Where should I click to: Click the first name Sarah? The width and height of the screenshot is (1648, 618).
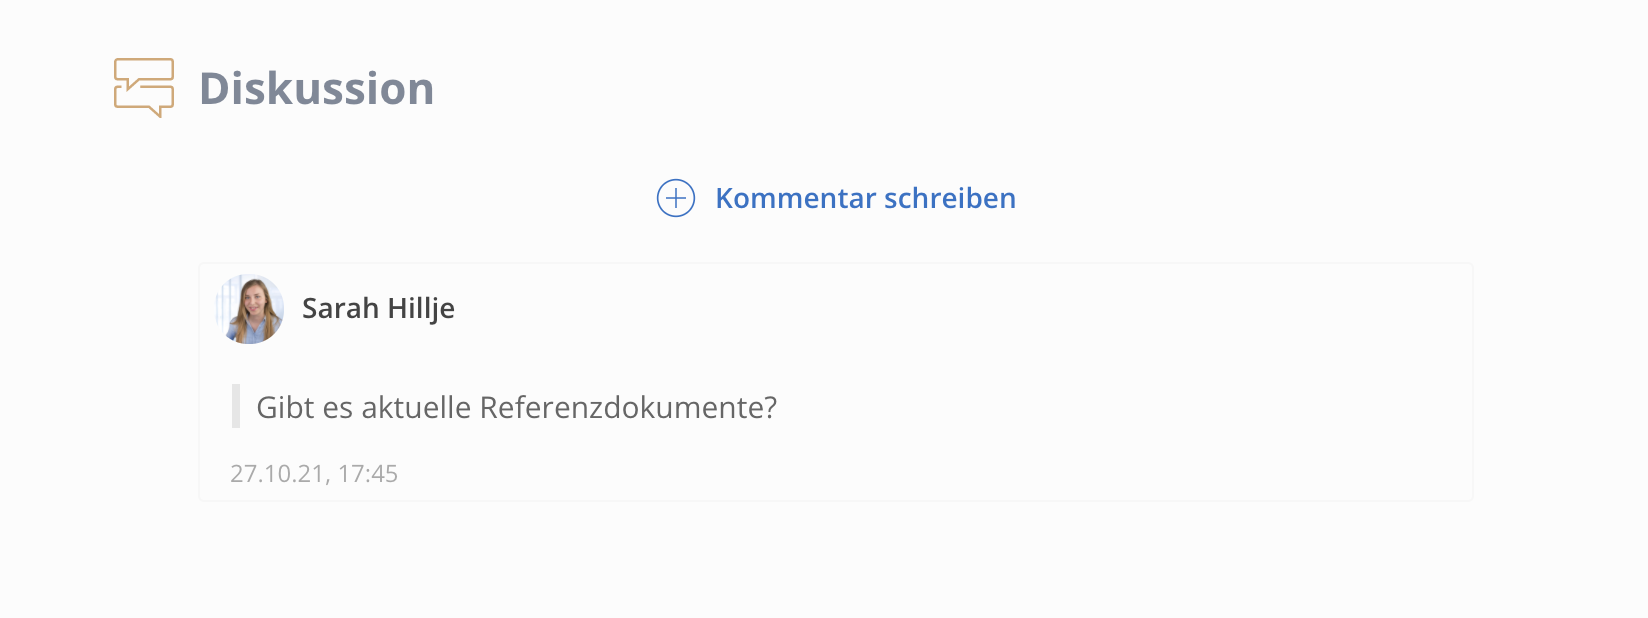[340, 308]
